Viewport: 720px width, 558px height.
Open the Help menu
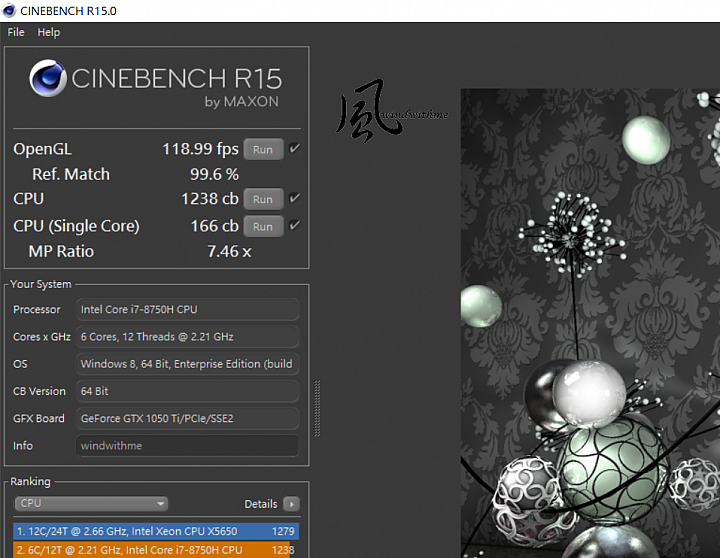pyautogui.click(x=49, y=32)
